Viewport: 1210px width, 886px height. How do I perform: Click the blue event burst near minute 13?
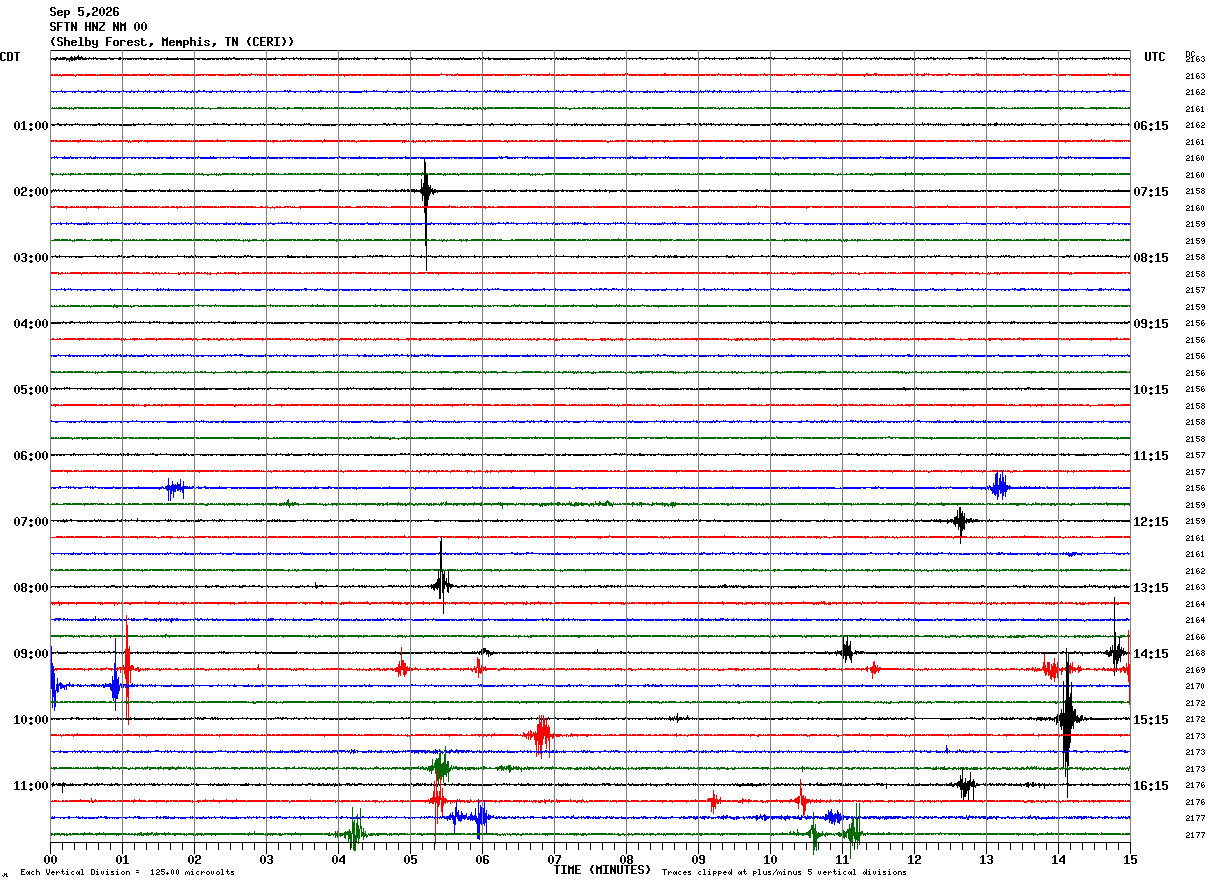(x=999, y=486)
